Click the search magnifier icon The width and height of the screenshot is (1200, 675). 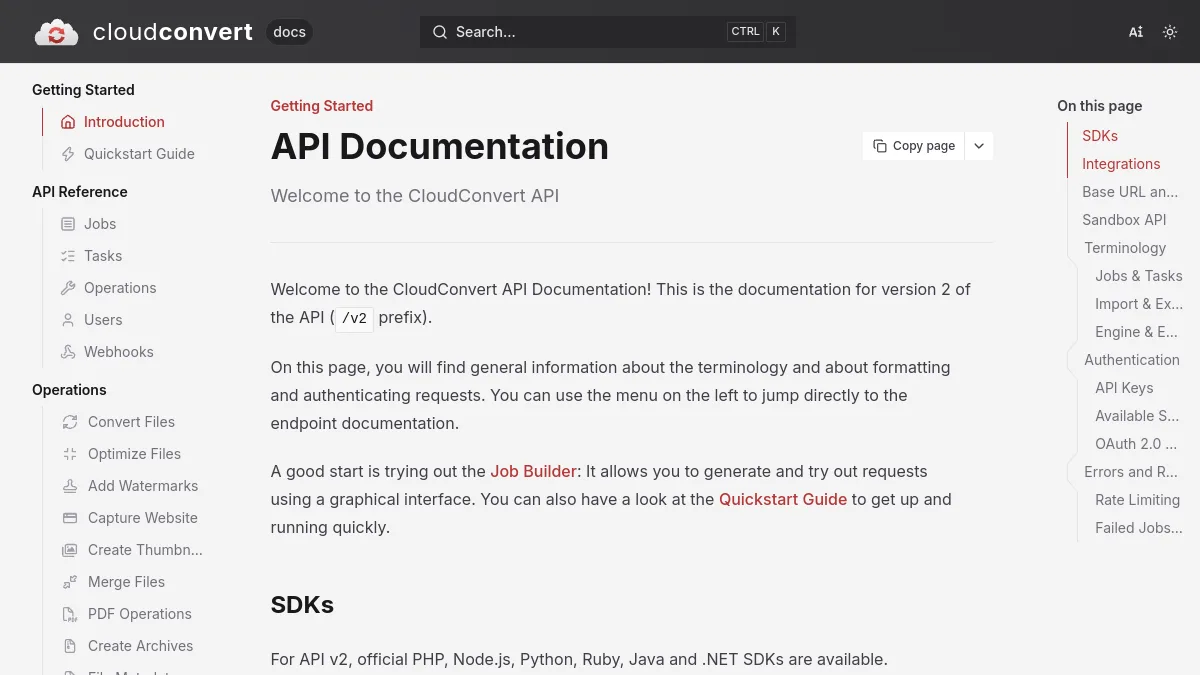[x=439, y=32]
